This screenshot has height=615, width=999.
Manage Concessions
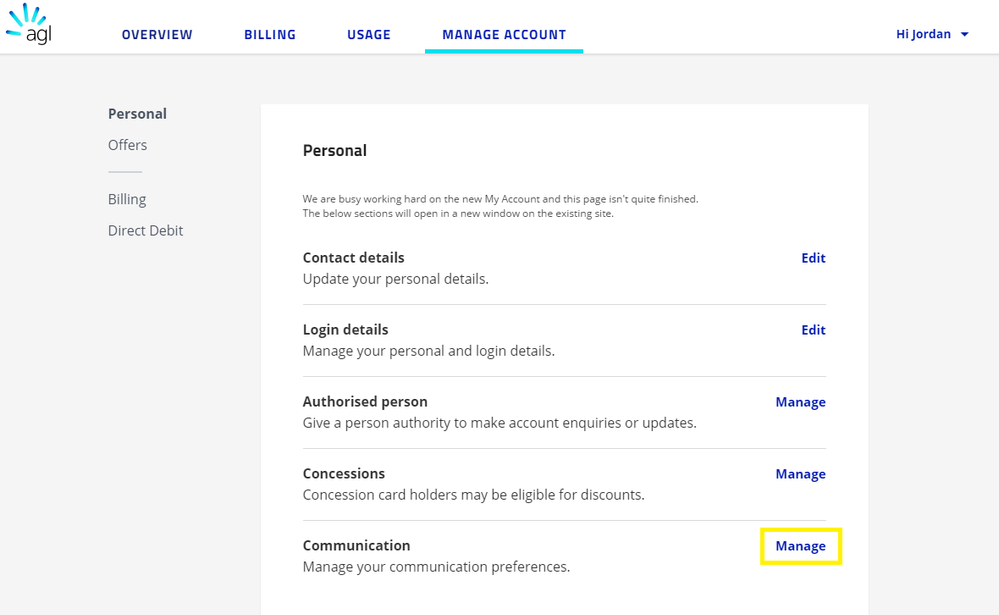coord(800,474)
